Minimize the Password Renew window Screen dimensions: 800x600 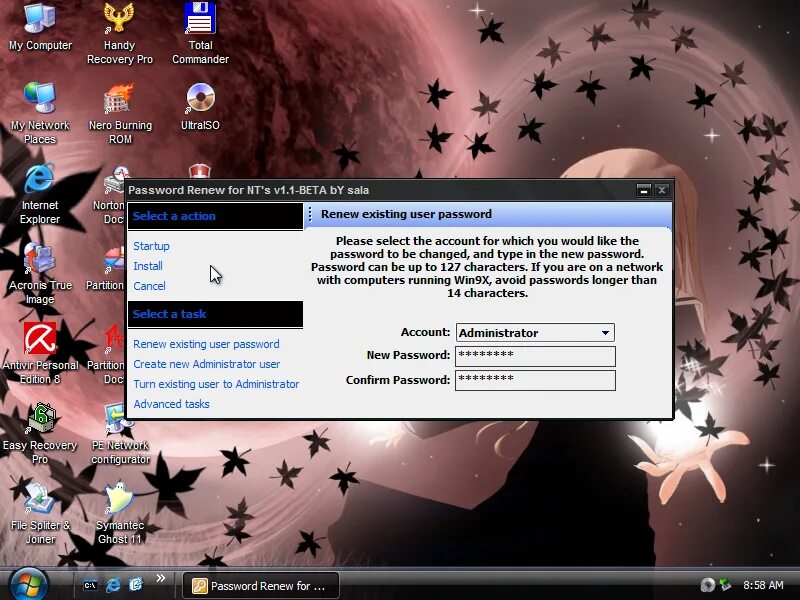coord(644,190)
